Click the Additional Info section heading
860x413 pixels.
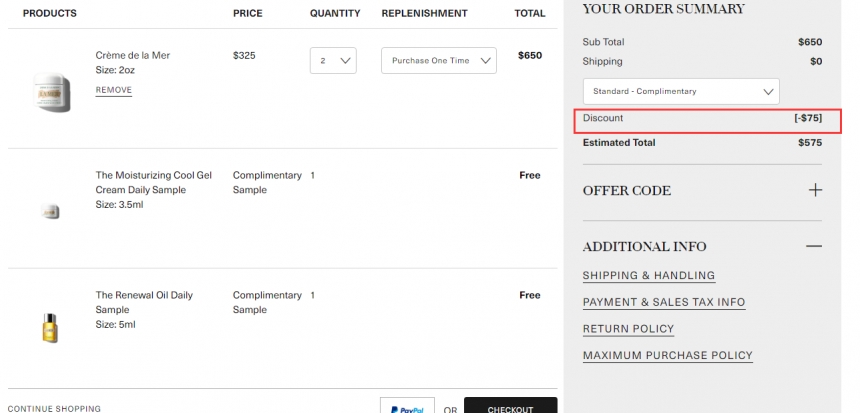tap(644, 246)
